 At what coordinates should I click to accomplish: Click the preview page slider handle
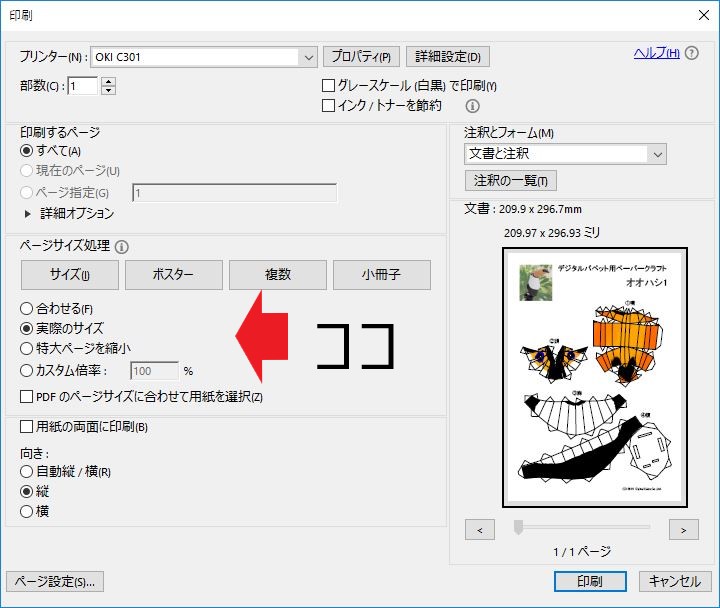(518, 527)
